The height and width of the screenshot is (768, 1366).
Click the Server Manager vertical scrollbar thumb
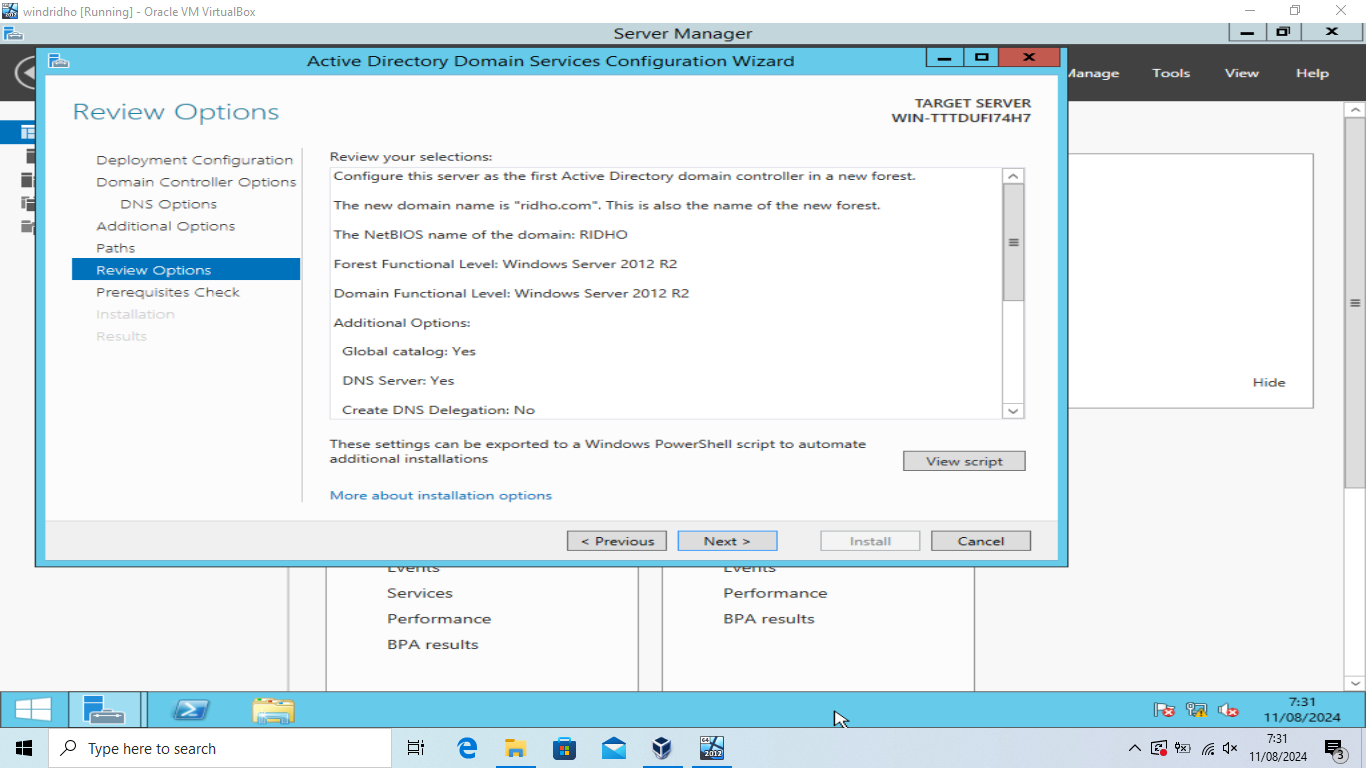tap(1355, 303)
